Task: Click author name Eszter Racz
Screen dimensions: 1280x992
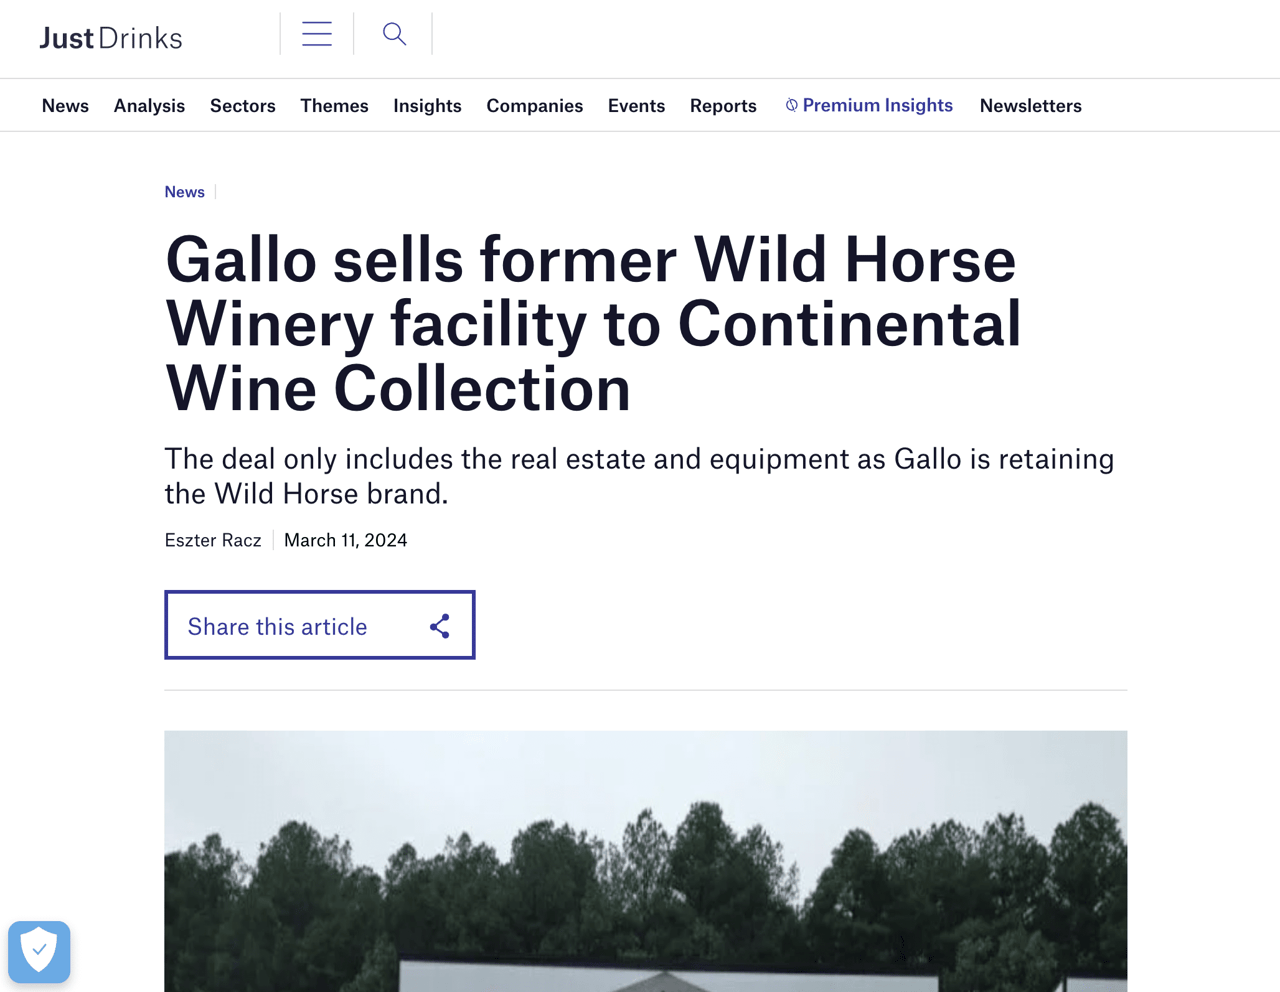Action: click(212, 540)
